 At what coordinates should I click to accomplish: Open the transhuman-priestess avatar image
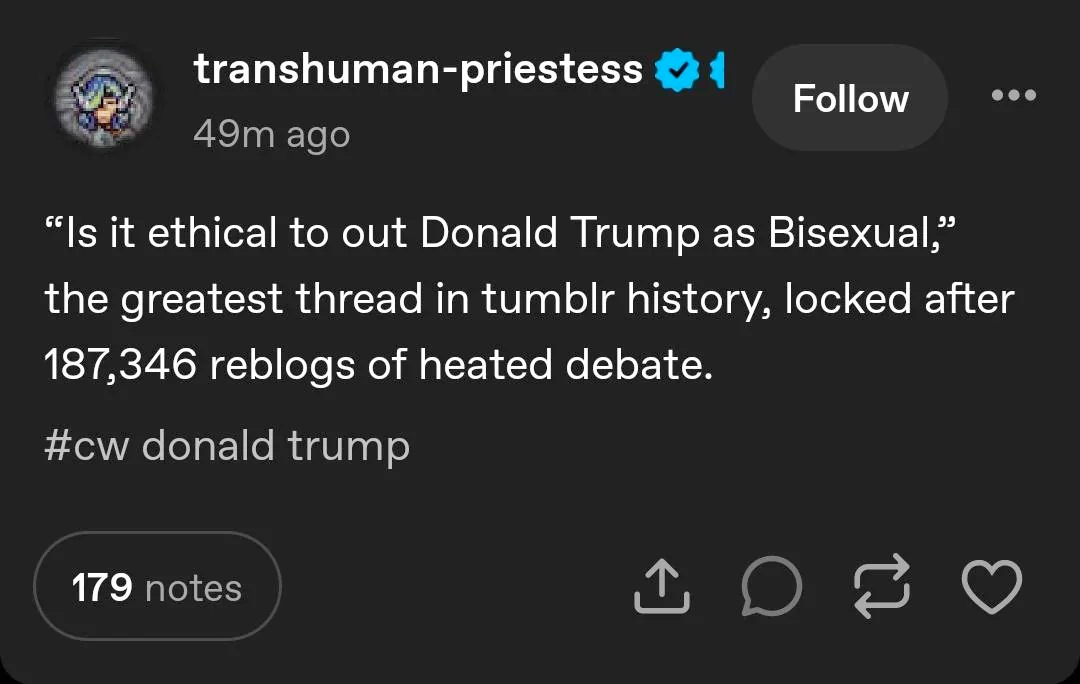(103, 98)
